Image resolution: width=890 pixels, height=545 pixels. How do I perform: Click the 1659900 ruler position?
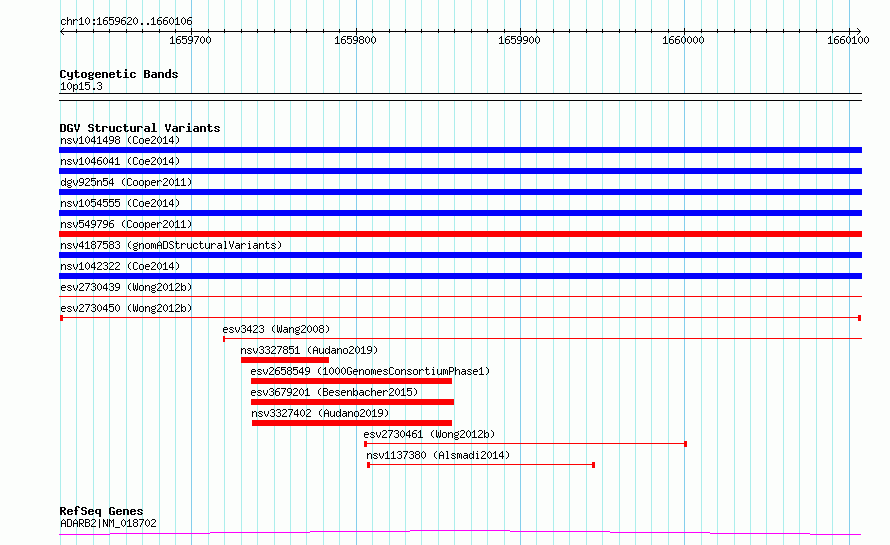[519, 40]
